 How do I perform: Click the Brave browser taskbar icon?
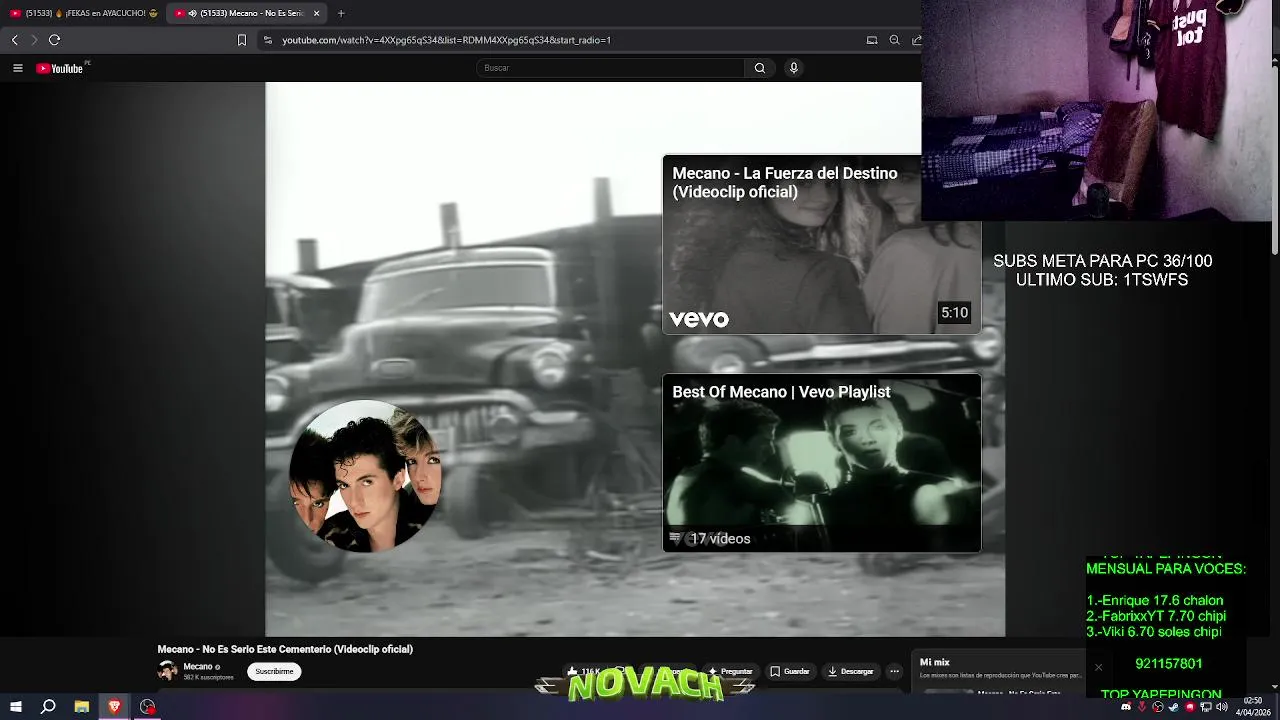(x=115, y=707)
